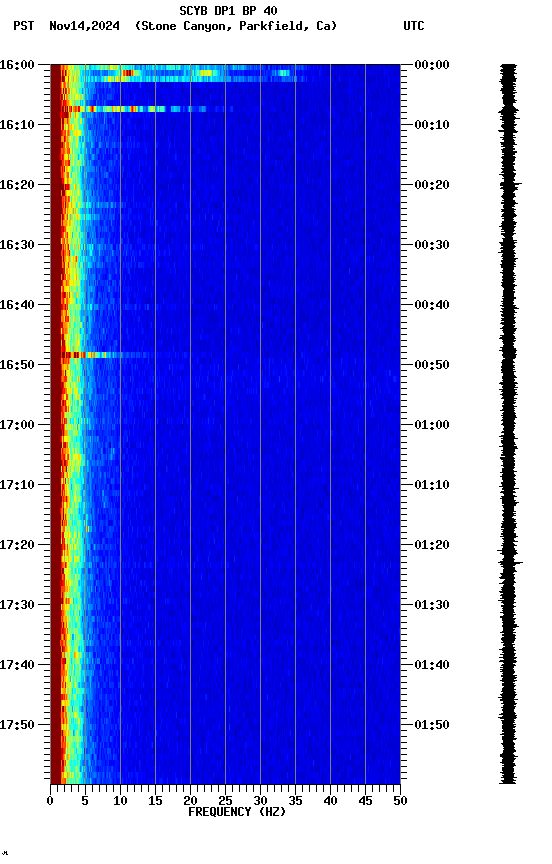Screen dimensions: 552x864
Task: Click the UTC time label '01:50'
Action: (432, 726)
